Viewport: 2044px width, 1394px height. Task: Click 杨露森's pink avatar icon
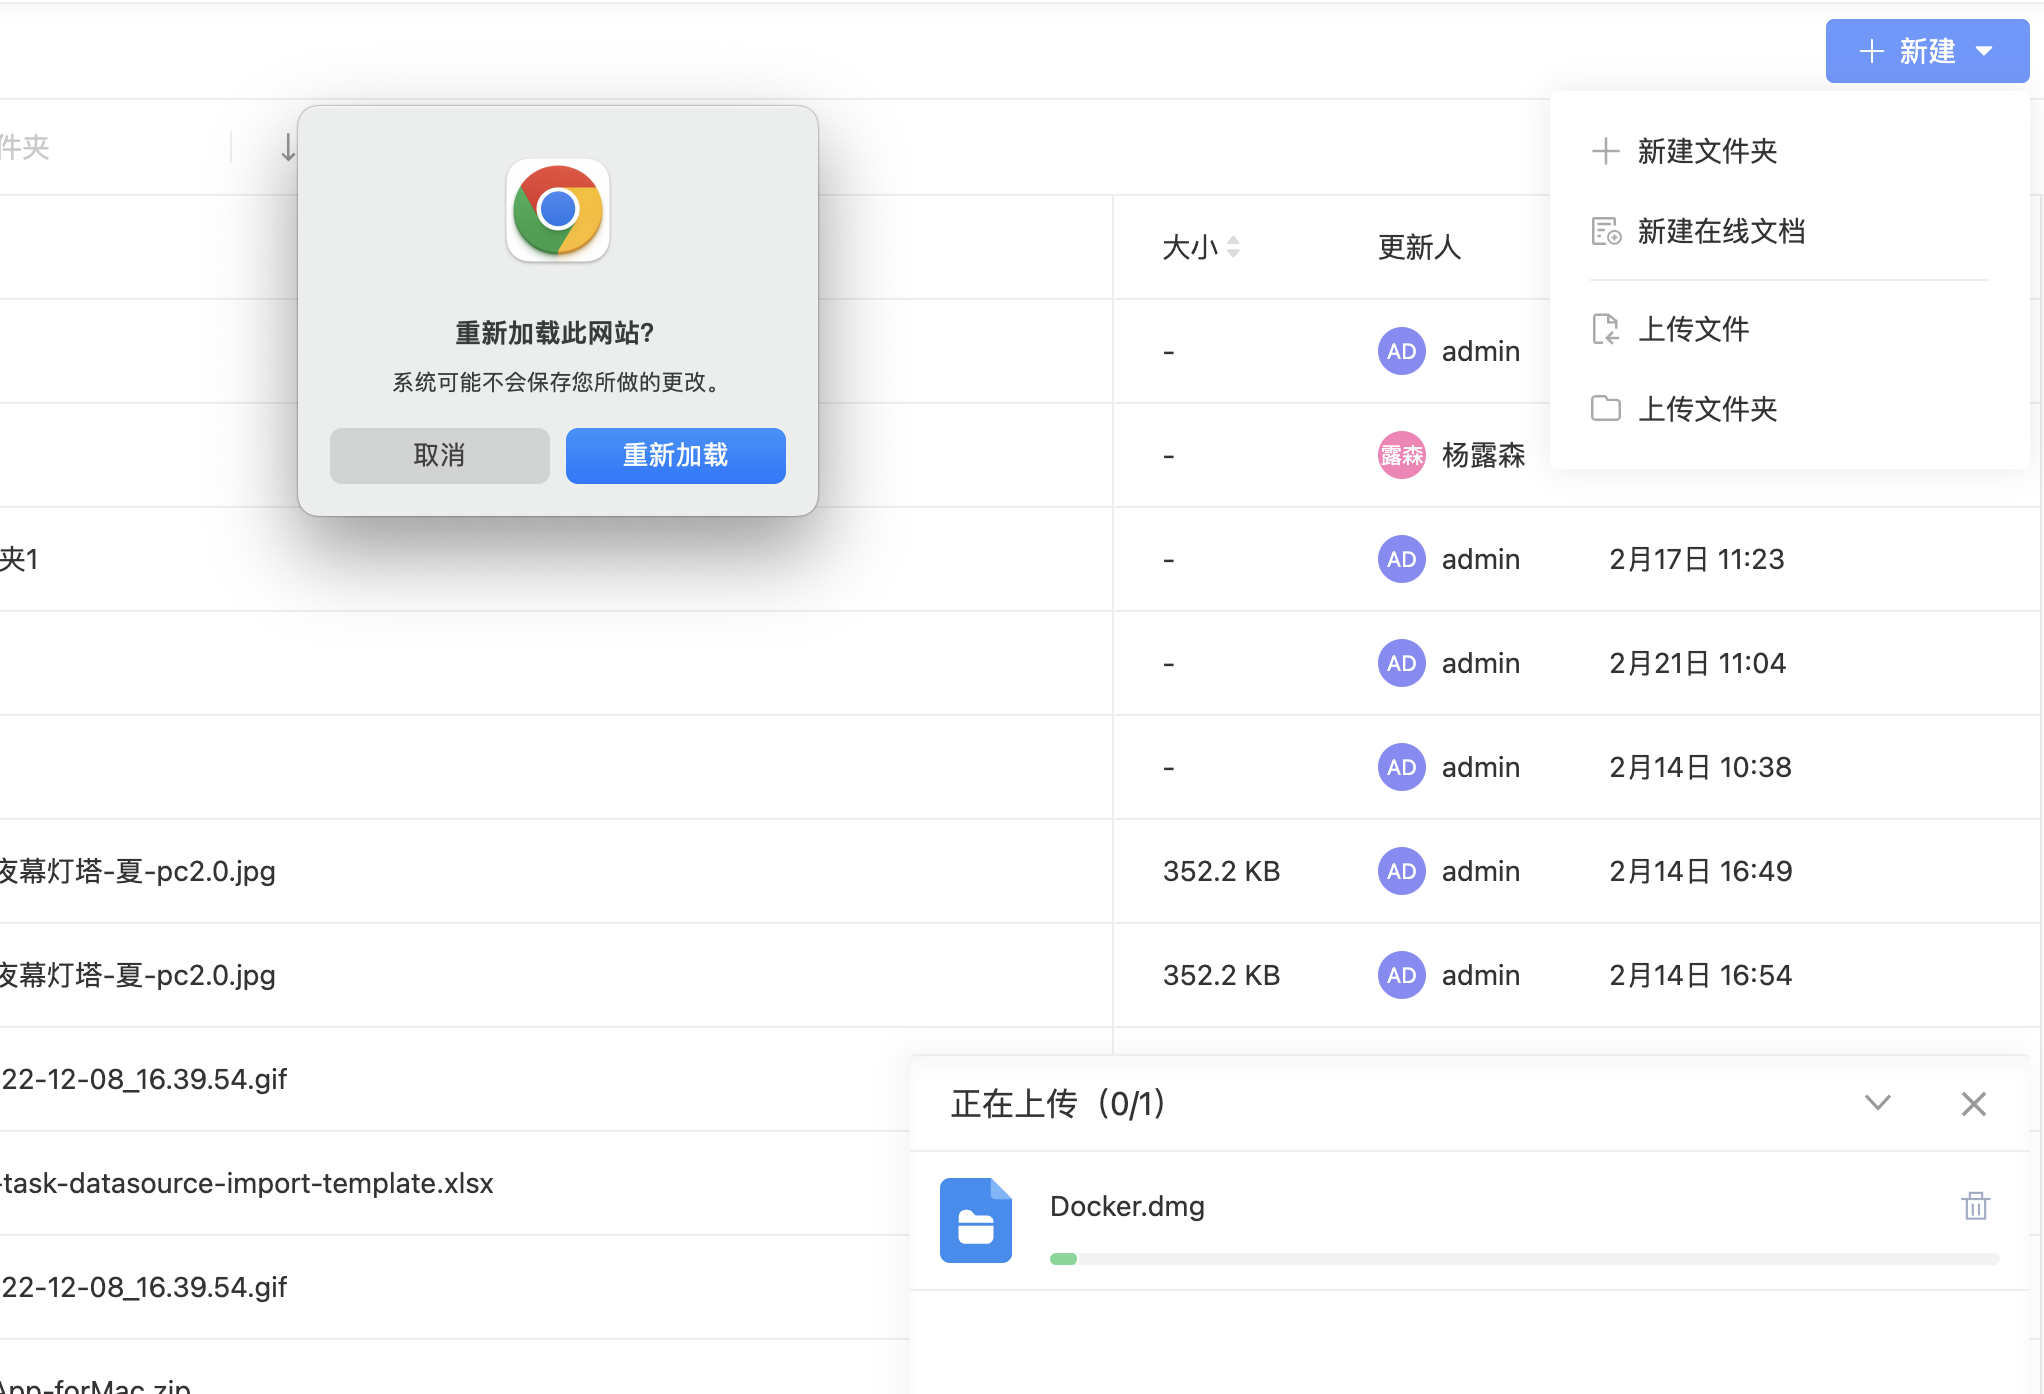[1401, 456]
